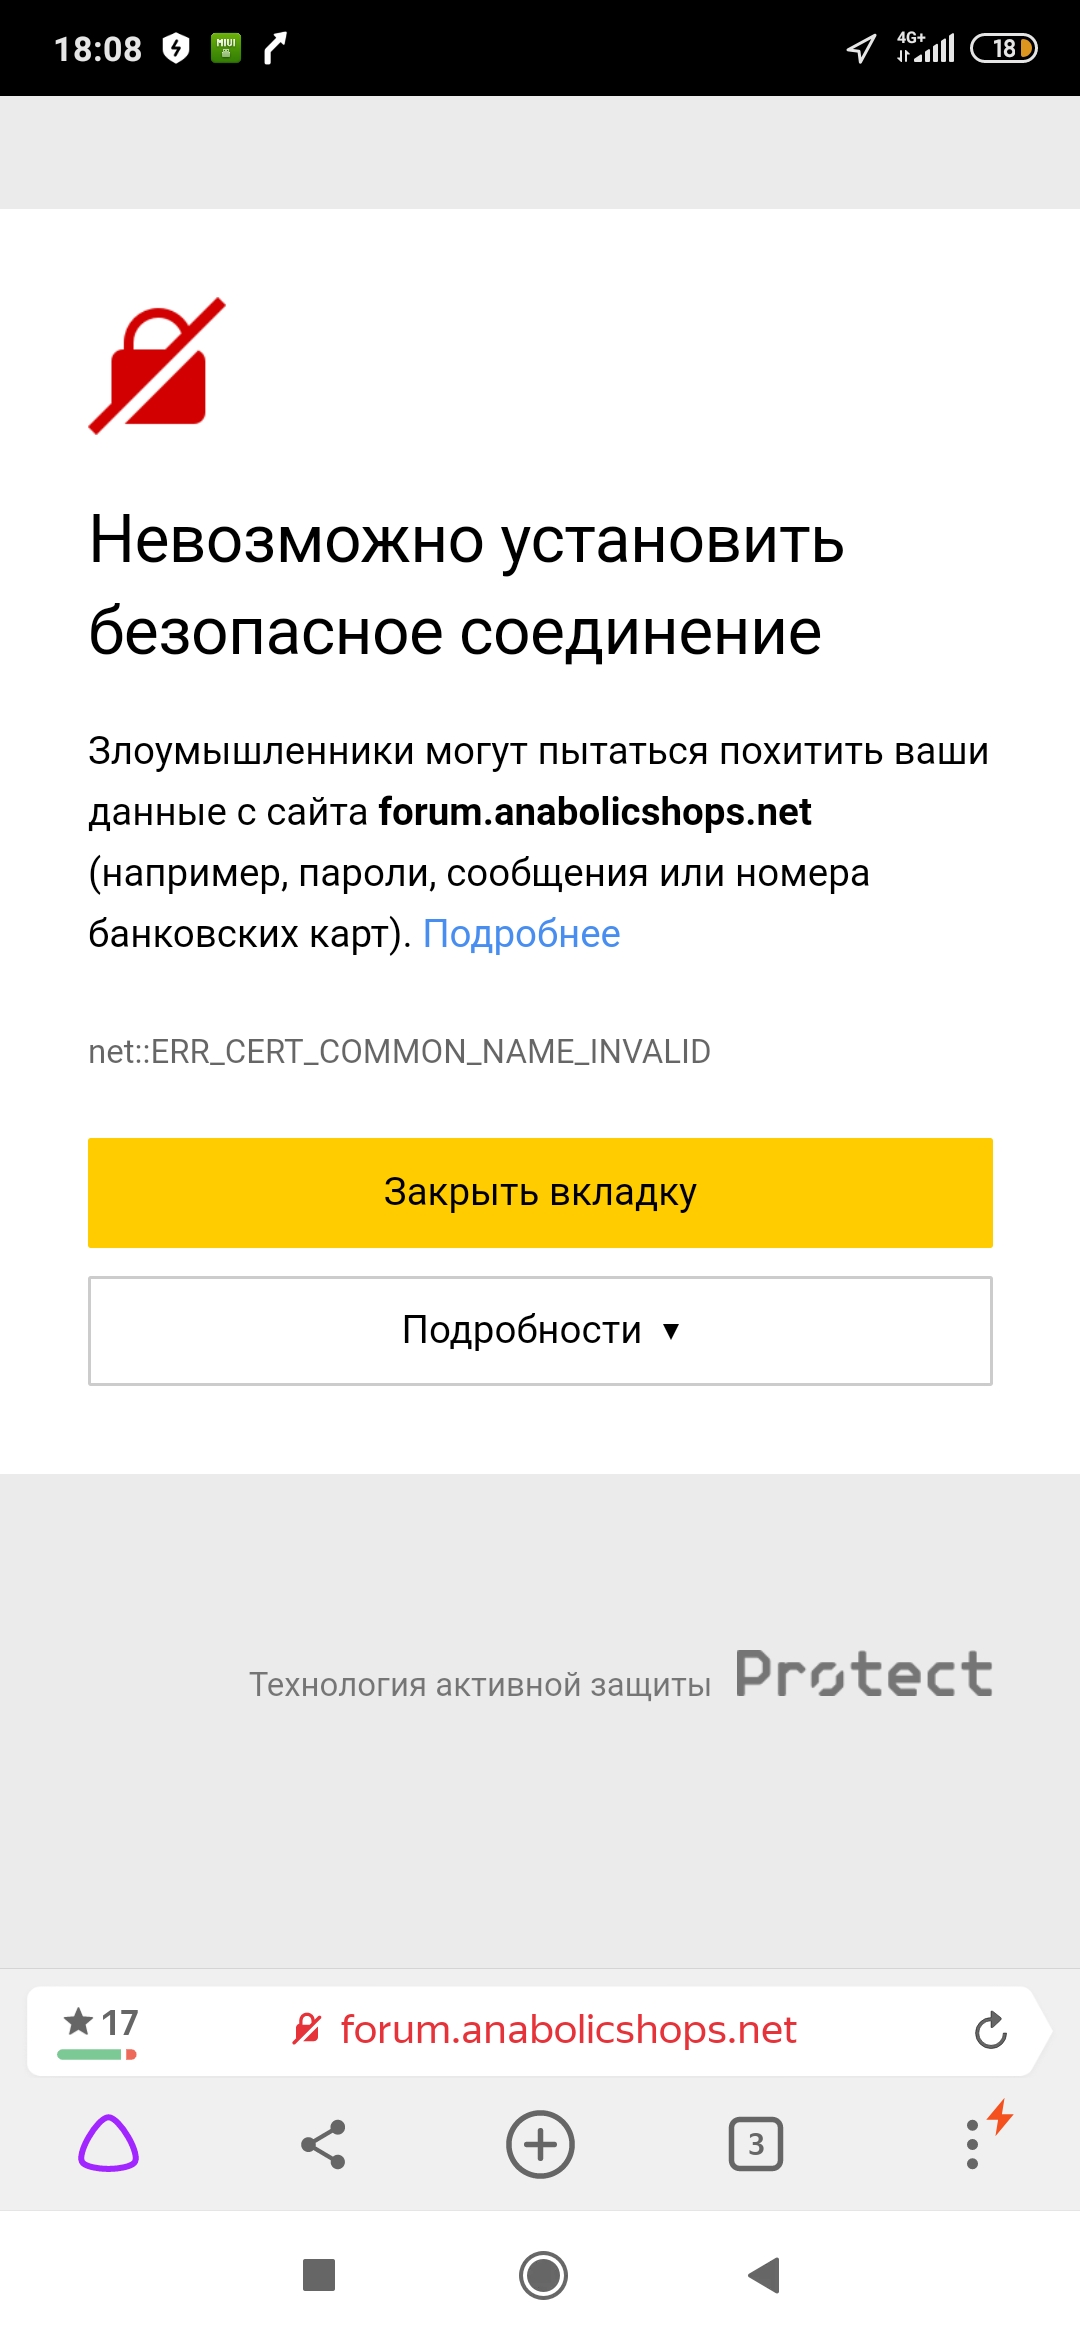Screen dimensions: 1080x2340
Task: Tap the Android home circle button
Action: click(x=543, y=2275)
